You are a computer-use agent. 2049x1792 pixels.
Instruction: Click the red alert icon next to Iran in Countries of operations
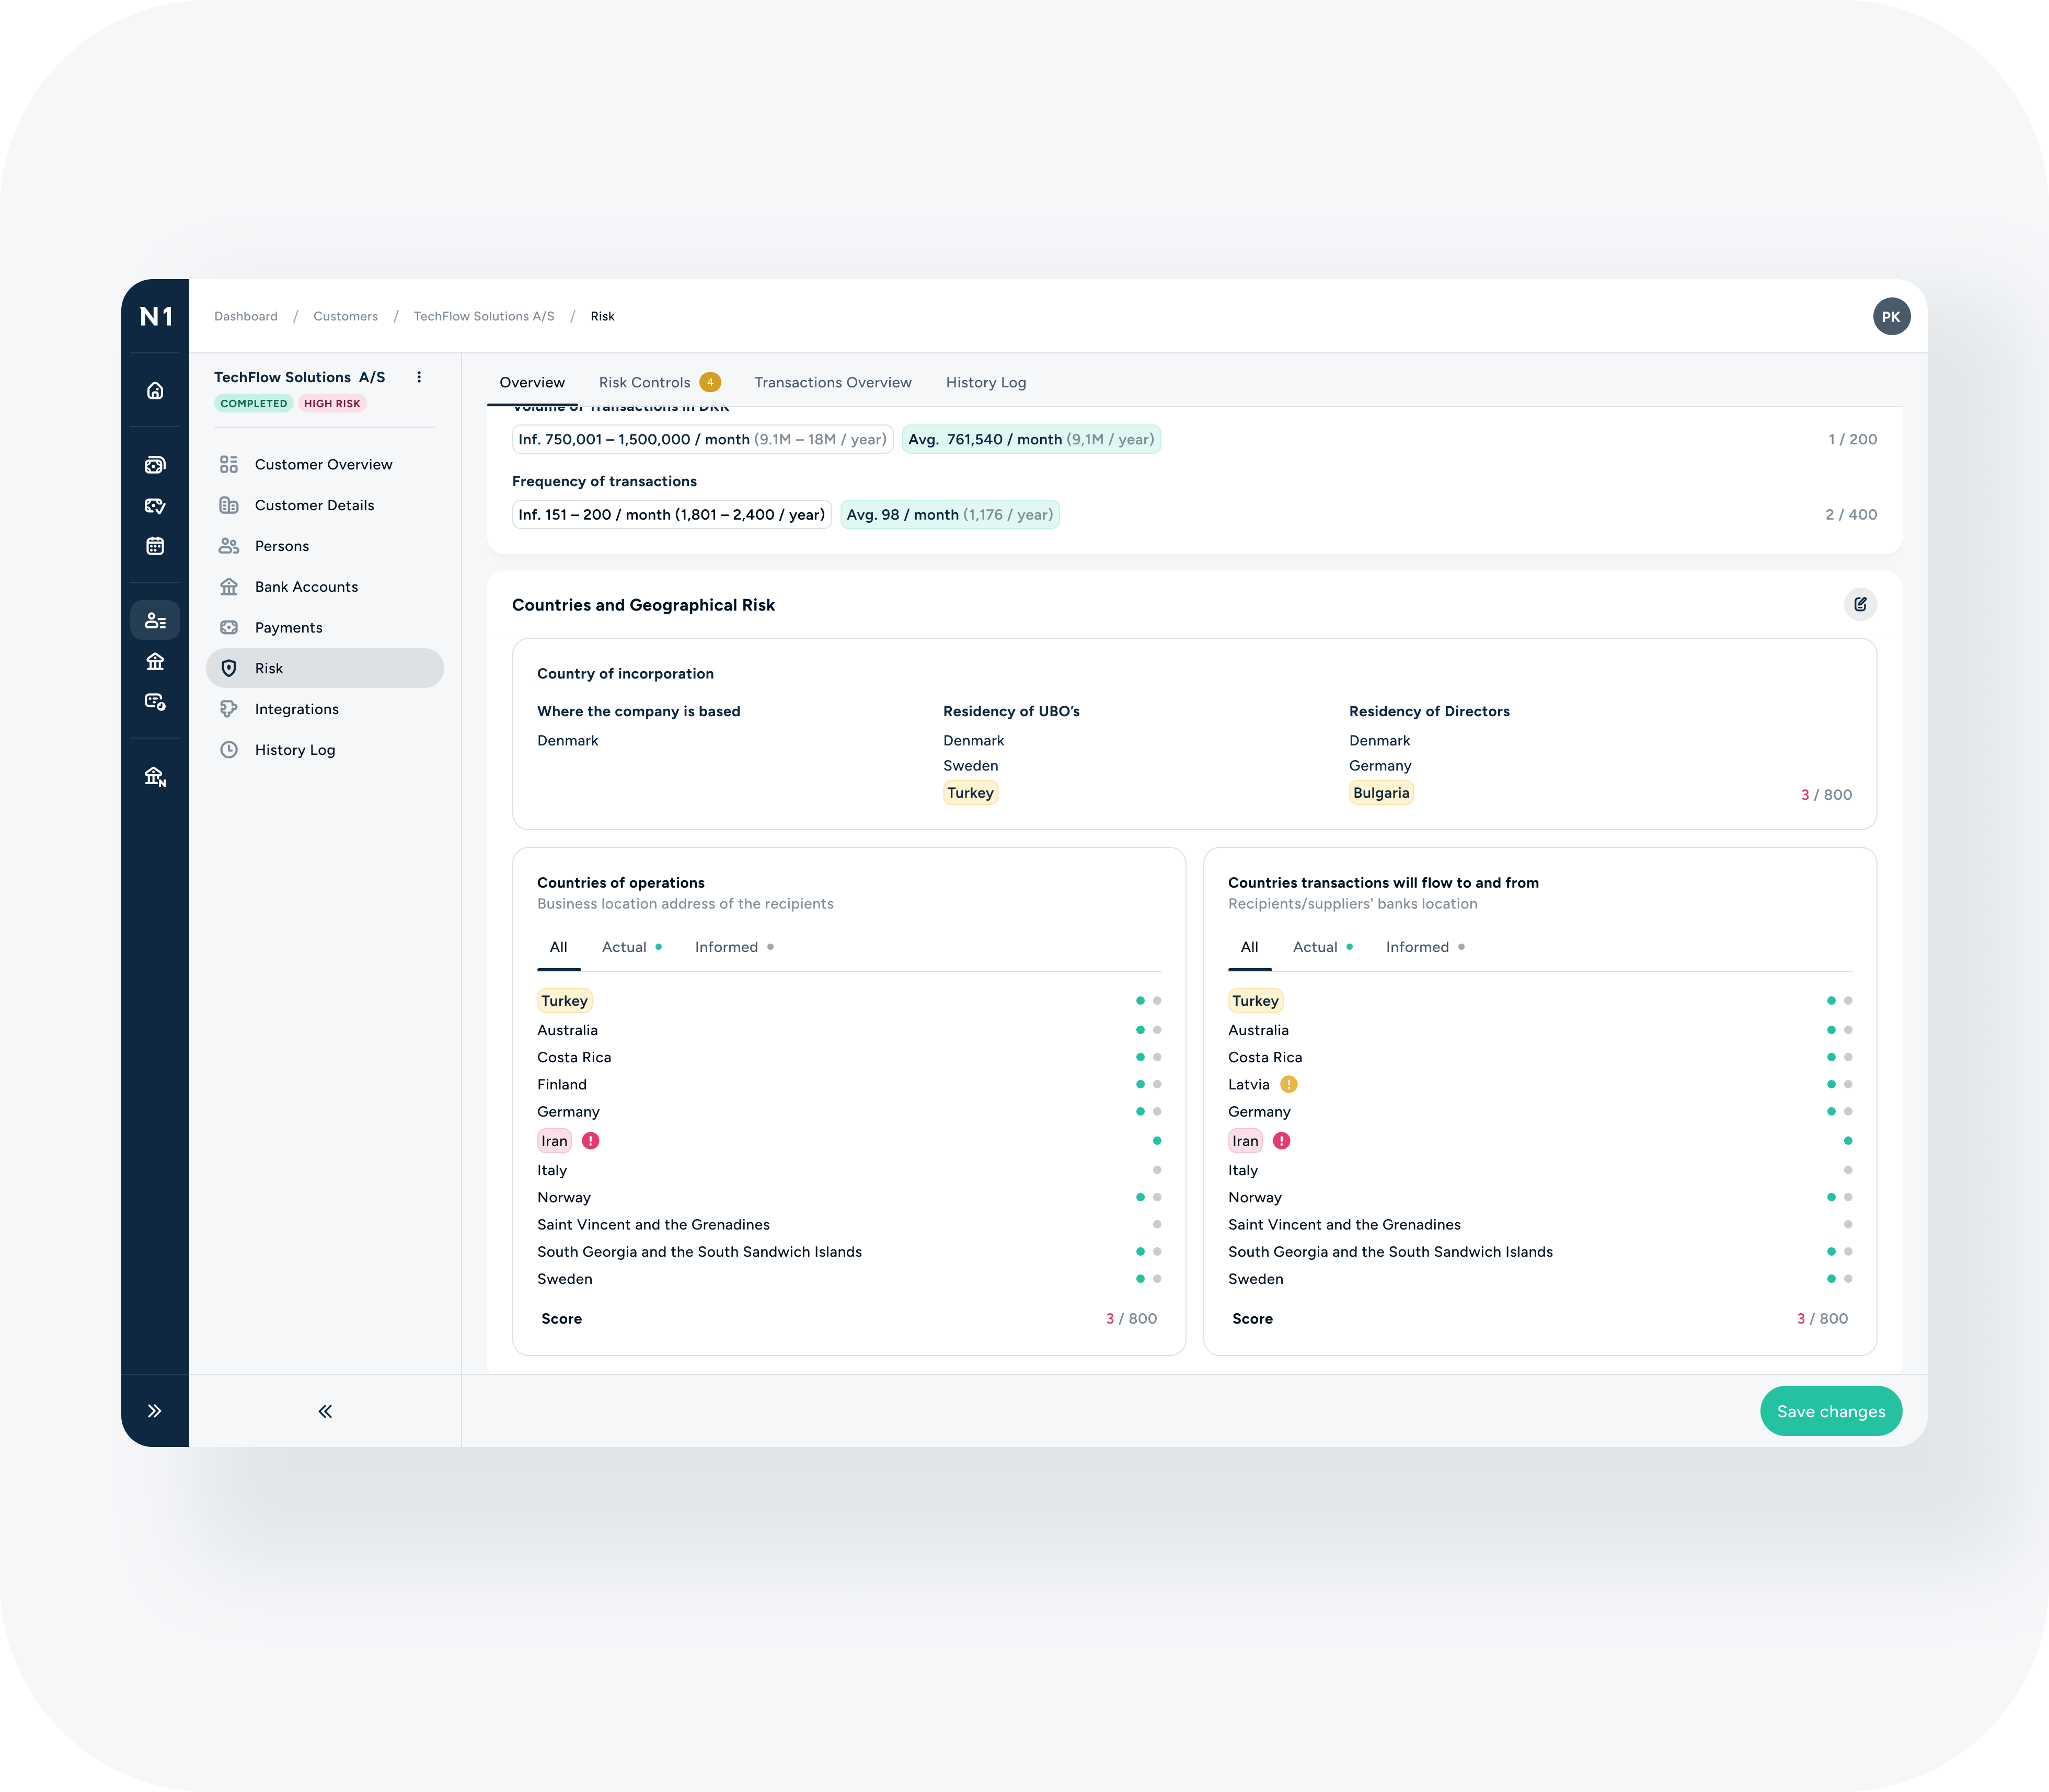click(591, 1141)
